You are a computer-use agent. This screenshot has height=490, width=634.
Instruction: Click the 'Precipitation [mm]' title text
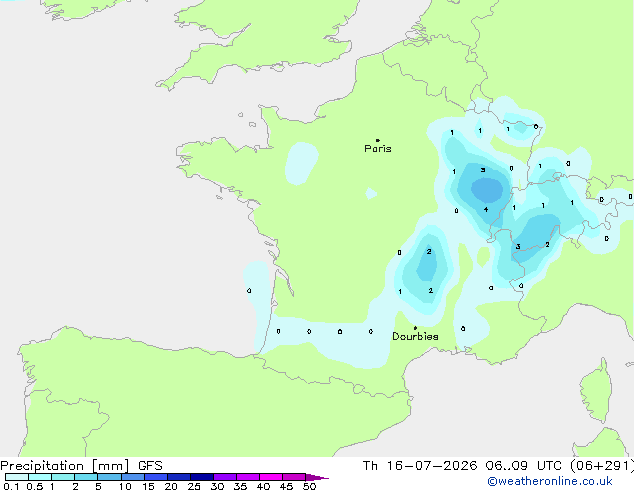point(65,466)
